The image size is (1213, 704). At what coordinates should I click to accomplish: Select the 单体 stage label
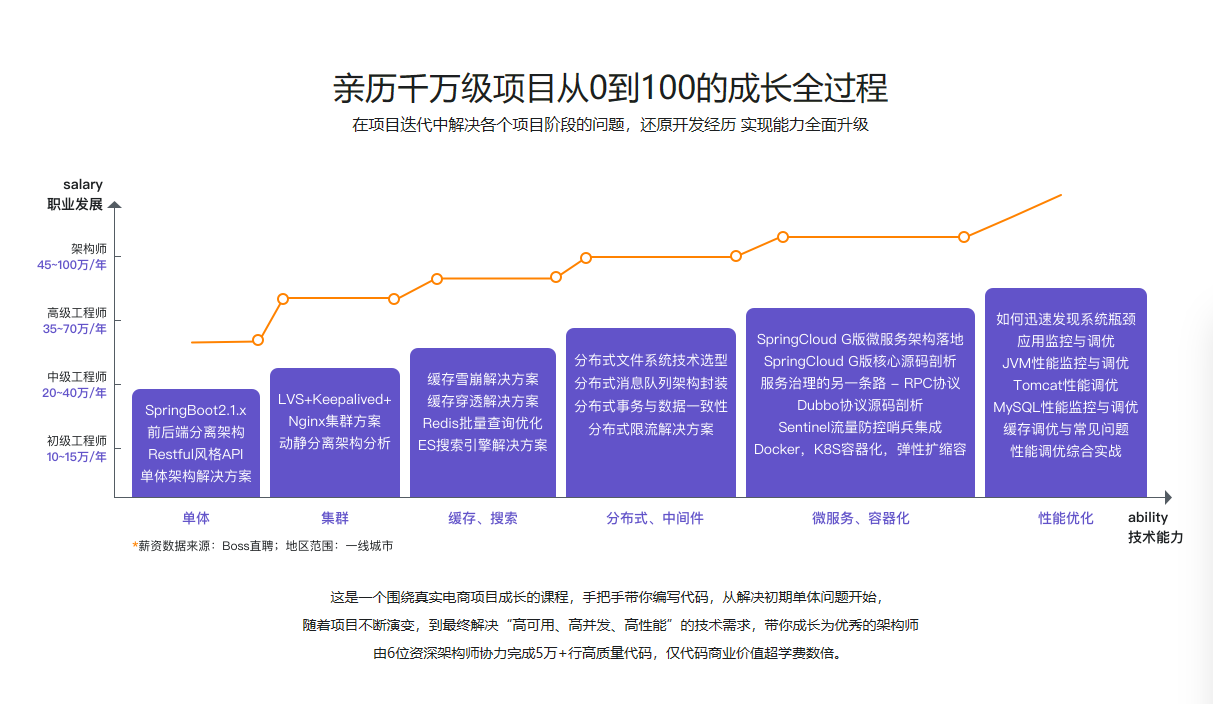point(196,518)
